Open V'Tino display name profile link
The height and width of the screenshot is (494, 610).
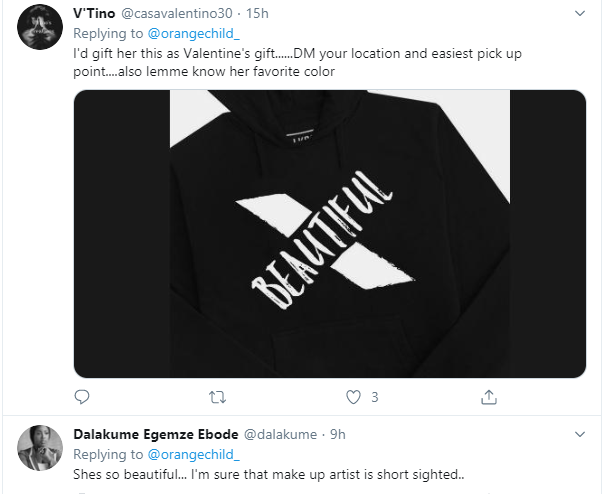(94, 13)
